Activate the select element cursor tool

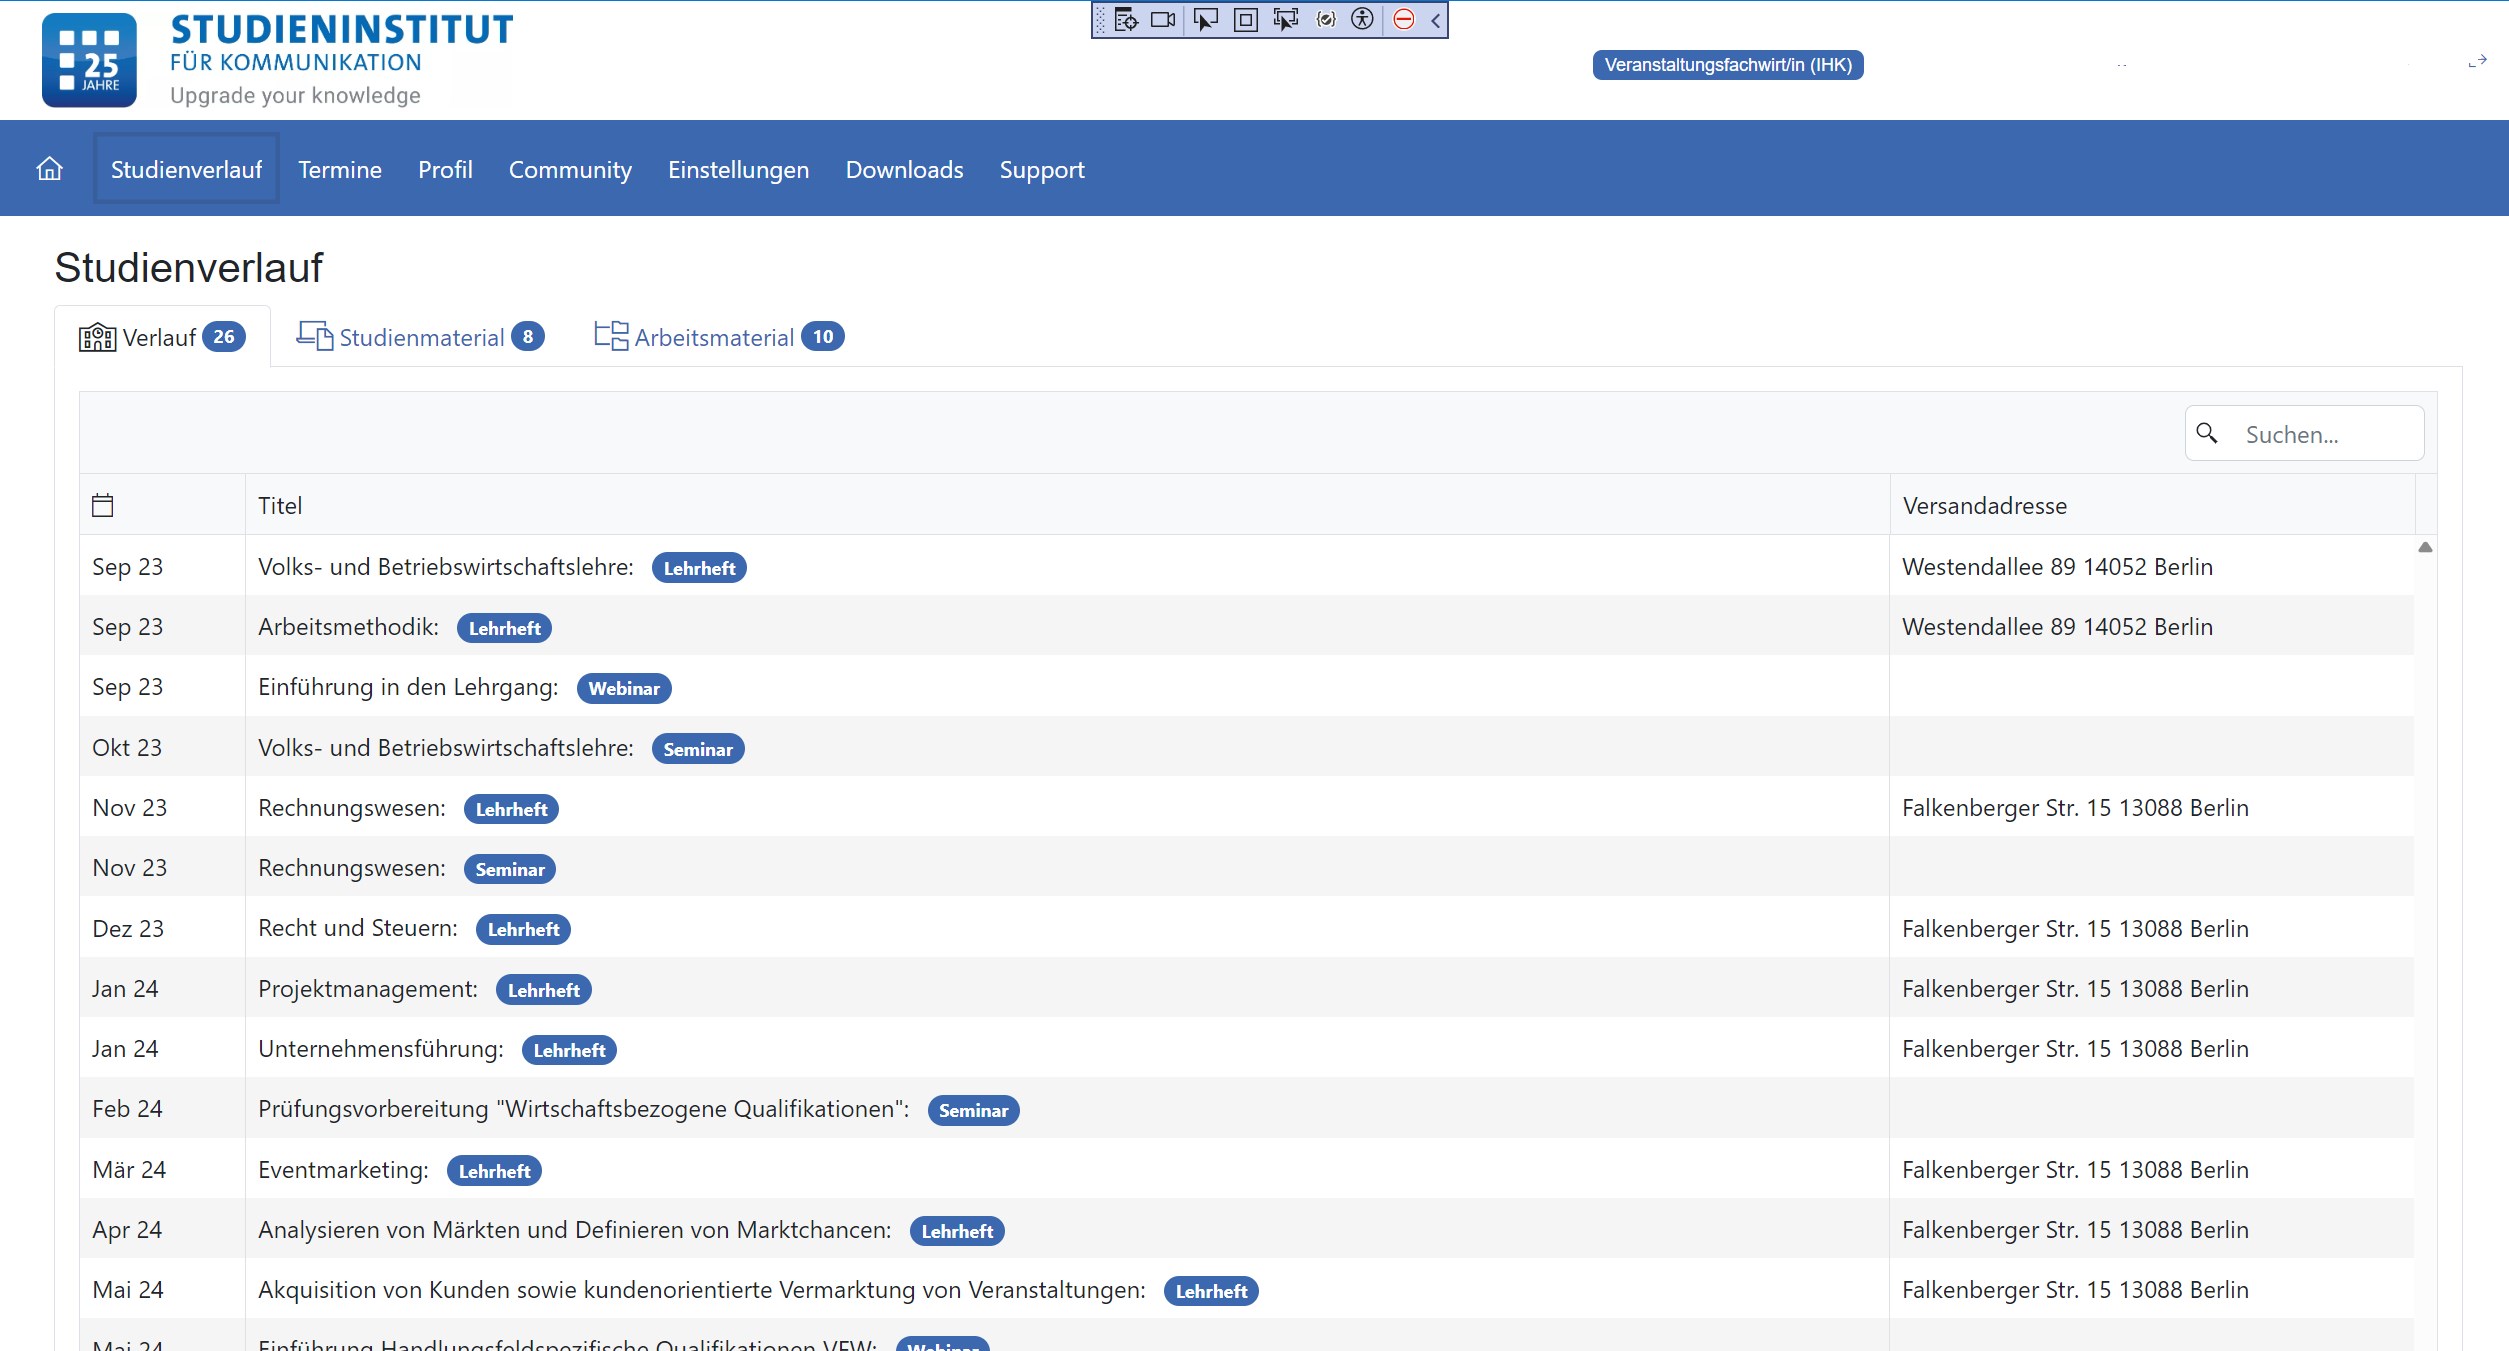(x=1206, y=19)
